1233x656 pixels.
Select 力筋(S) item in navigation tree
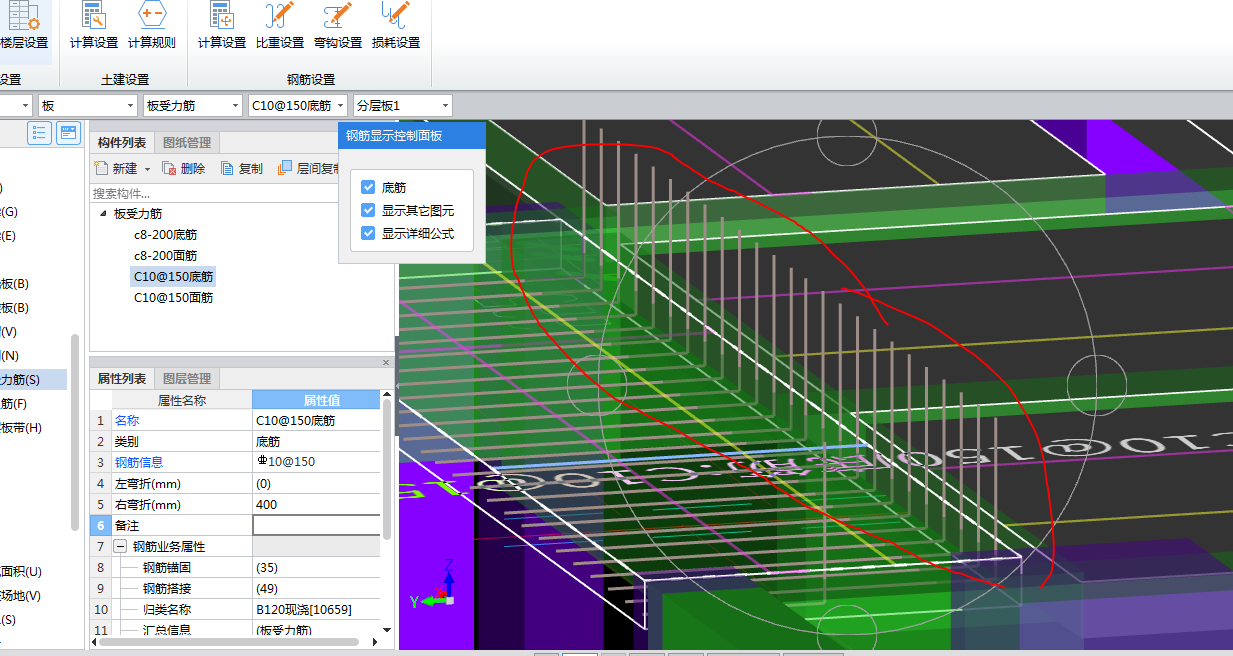(x=33, y=379)
